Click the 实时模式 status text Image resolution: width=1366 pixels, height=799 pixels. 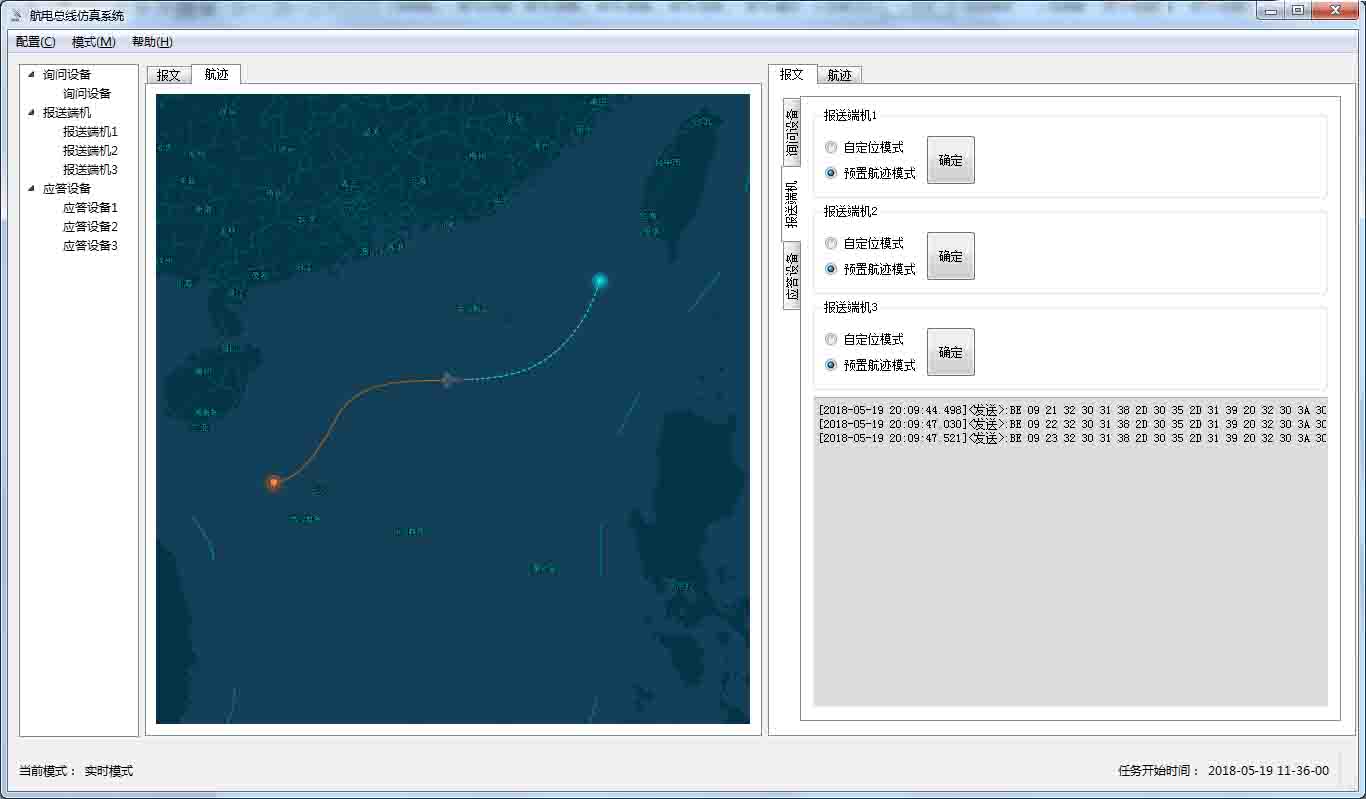108,771
